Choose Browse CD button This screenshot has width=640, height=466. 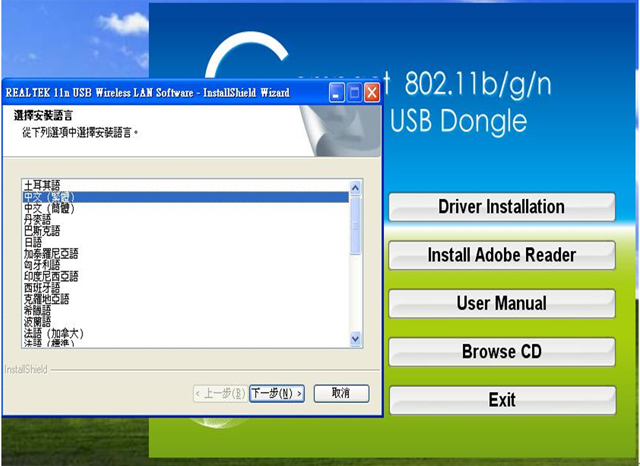click(502, 351)
